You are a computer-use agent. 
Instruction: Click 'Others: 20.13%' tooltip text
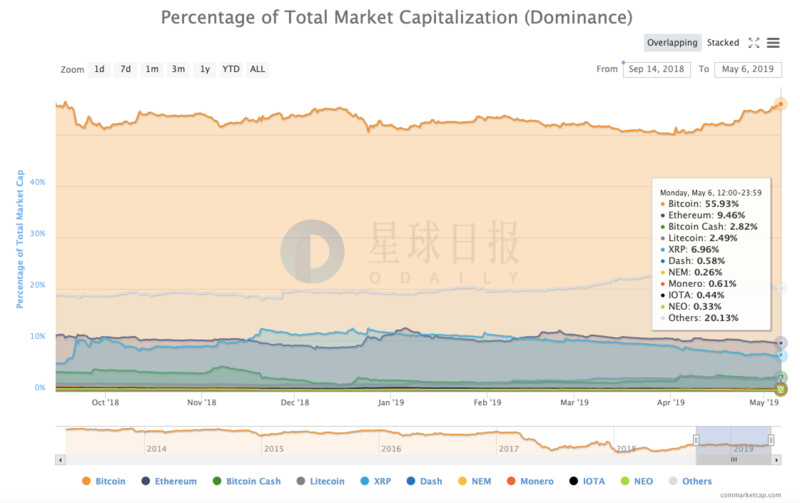click(703, 318)
